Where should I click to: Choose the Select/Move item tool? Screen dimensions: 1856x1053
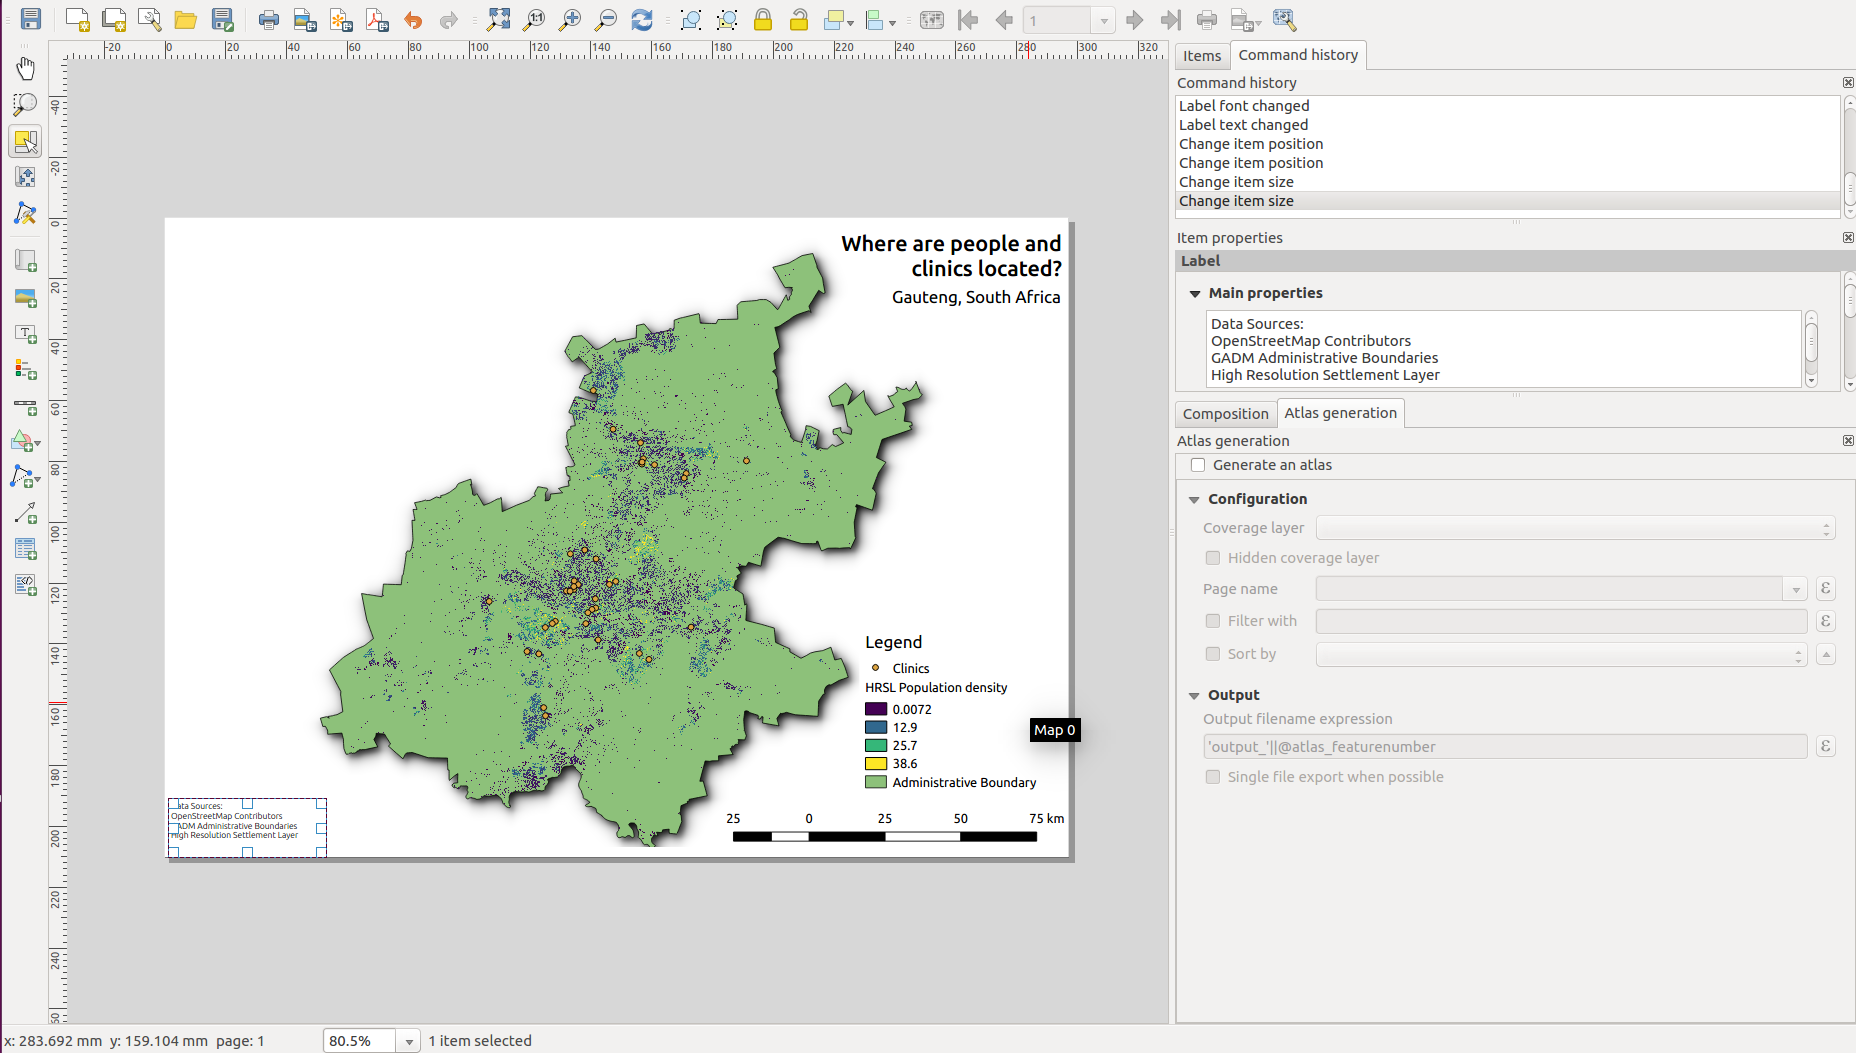click(x=25, y=141)
